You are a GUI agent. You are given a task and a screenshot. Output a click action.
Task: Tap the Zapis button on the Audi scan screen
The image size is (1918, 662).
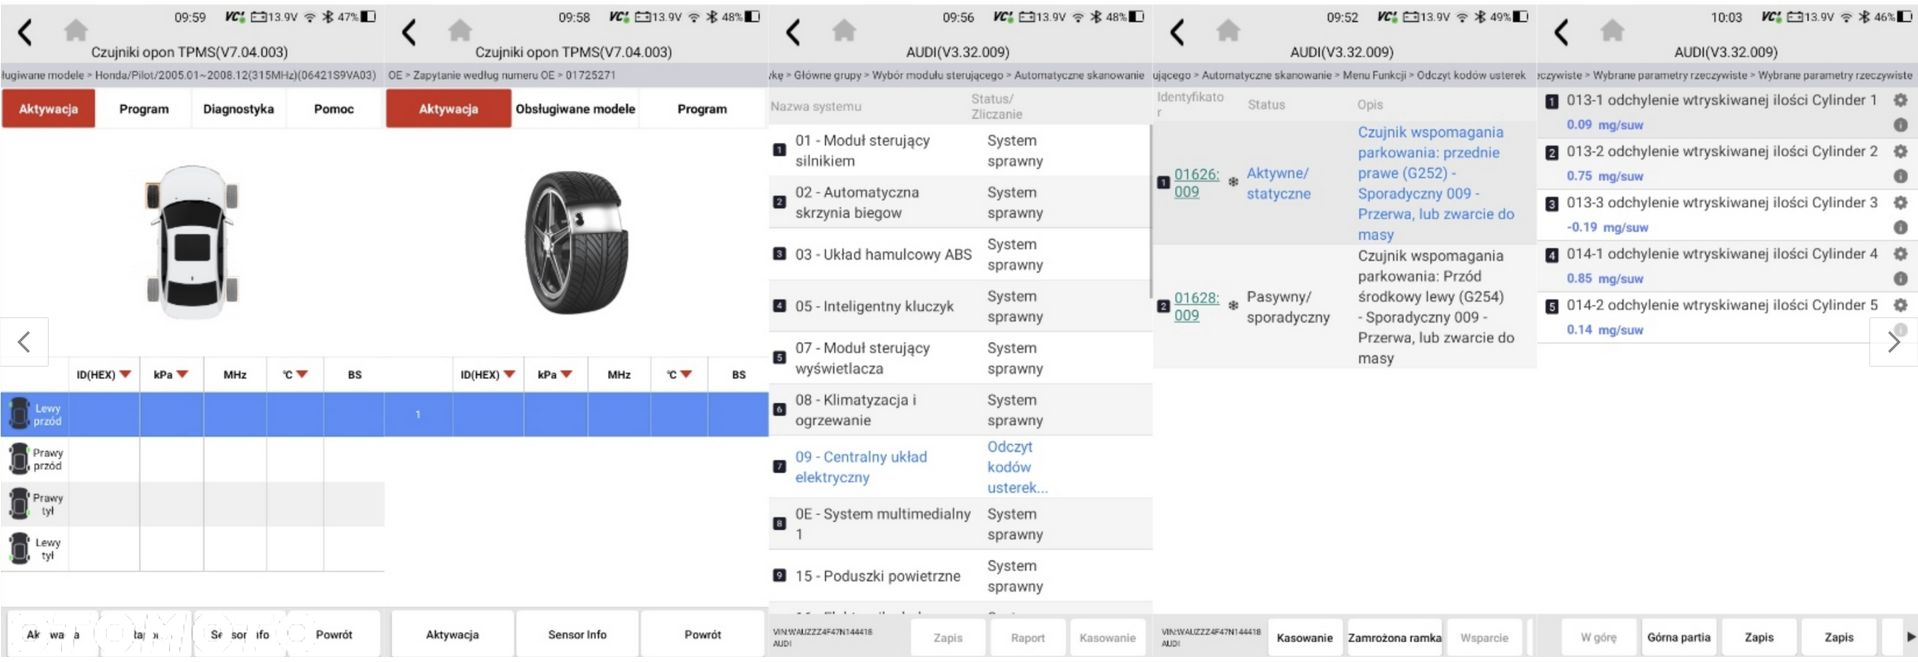tap(948, 637)
